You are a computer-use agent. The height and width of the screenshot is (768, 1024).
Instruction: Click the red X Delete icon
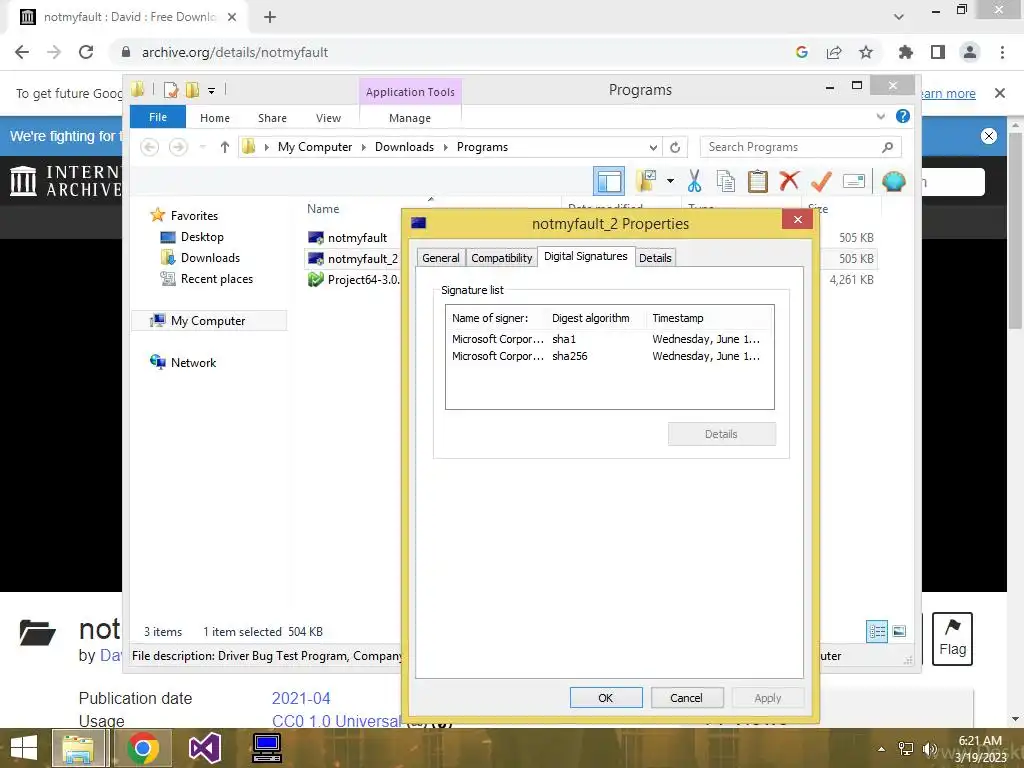click(789, 180)
